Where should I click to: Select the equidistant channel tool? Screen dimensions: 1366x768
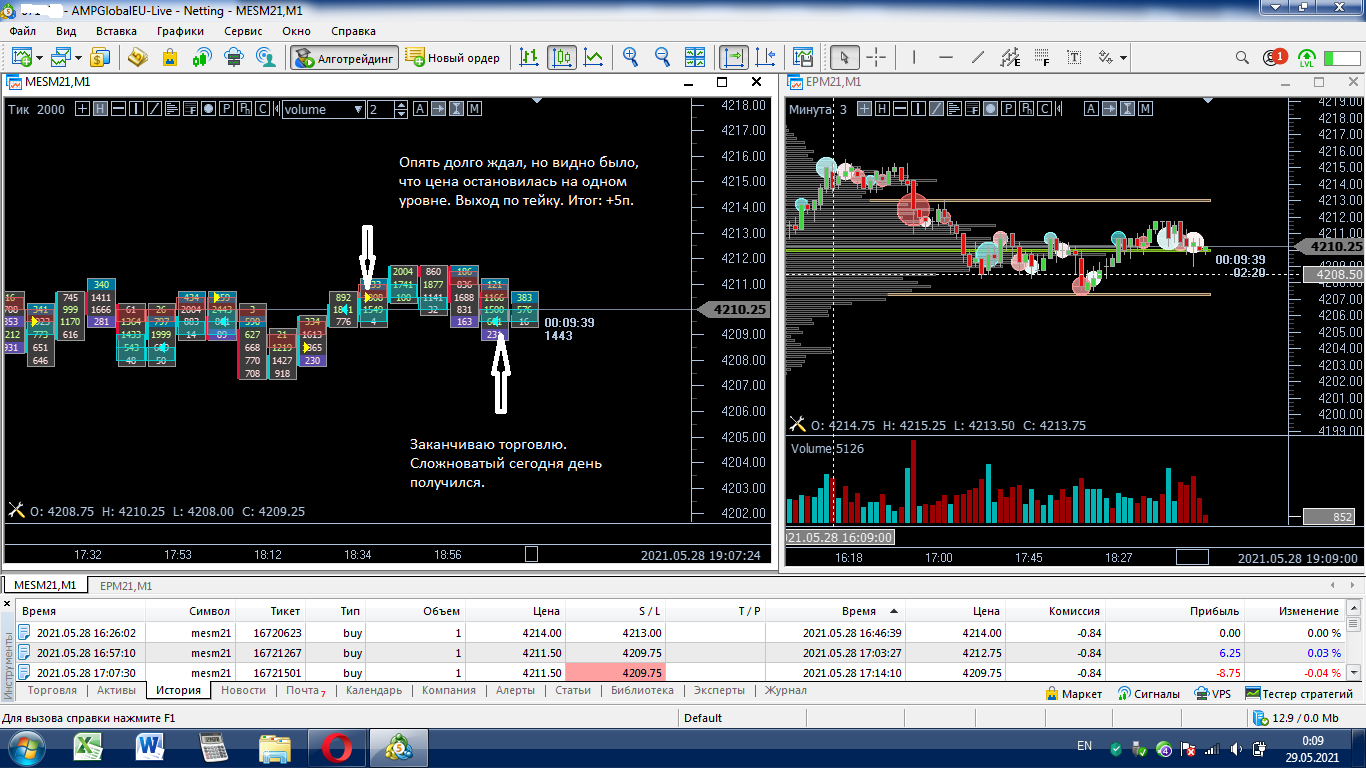coord(1010,57)
